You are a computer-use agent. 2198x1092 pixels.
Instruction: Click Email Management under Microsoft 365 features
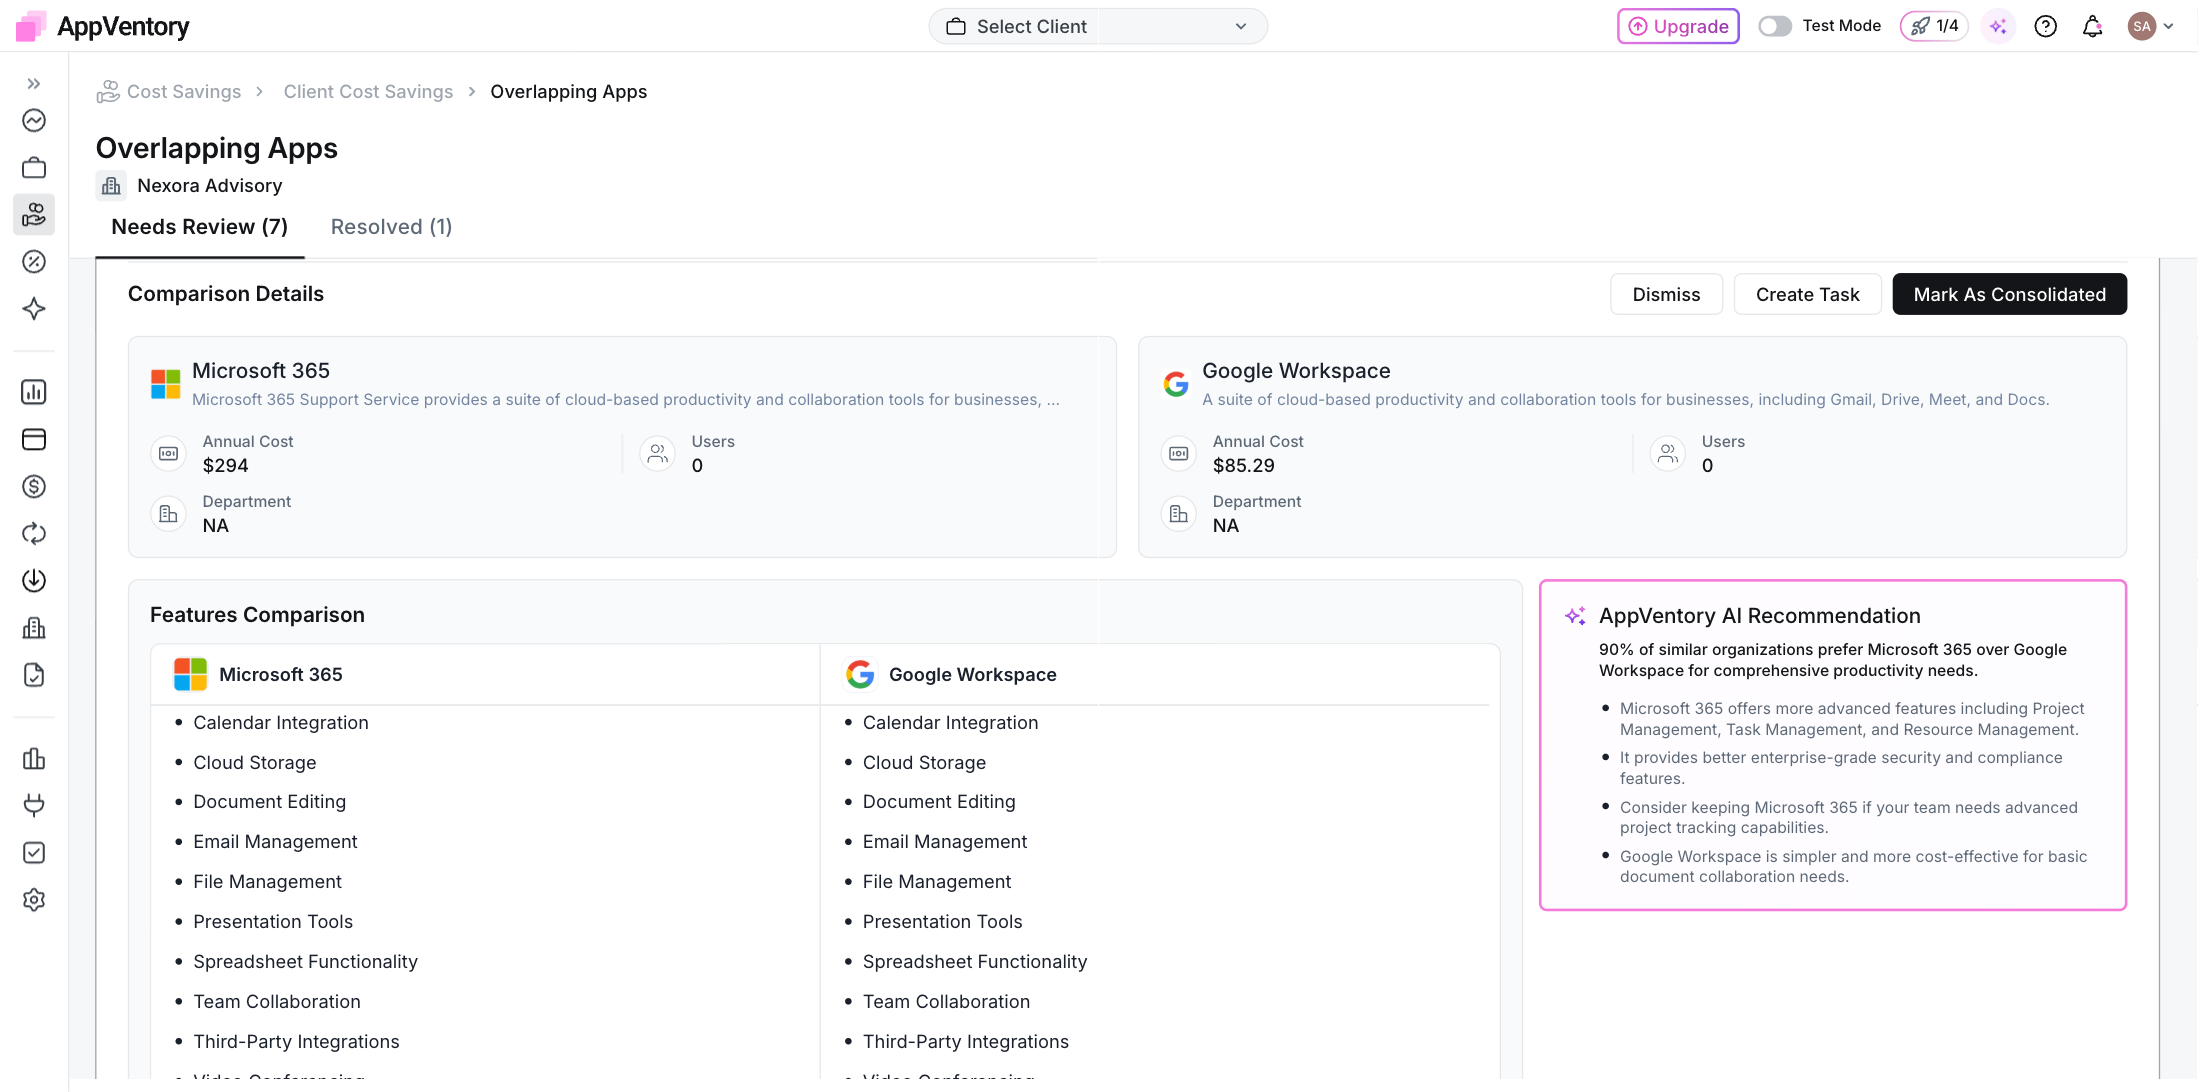click(x=275, y=842)
